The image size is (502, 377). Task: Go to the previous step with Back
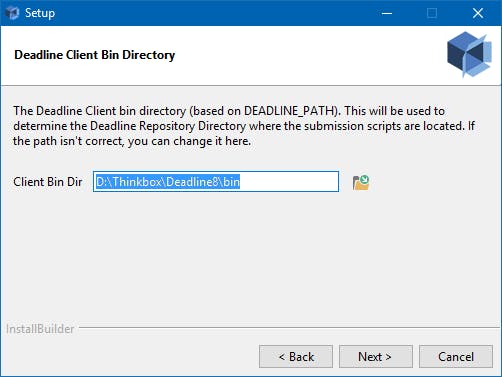click(296, 357)
